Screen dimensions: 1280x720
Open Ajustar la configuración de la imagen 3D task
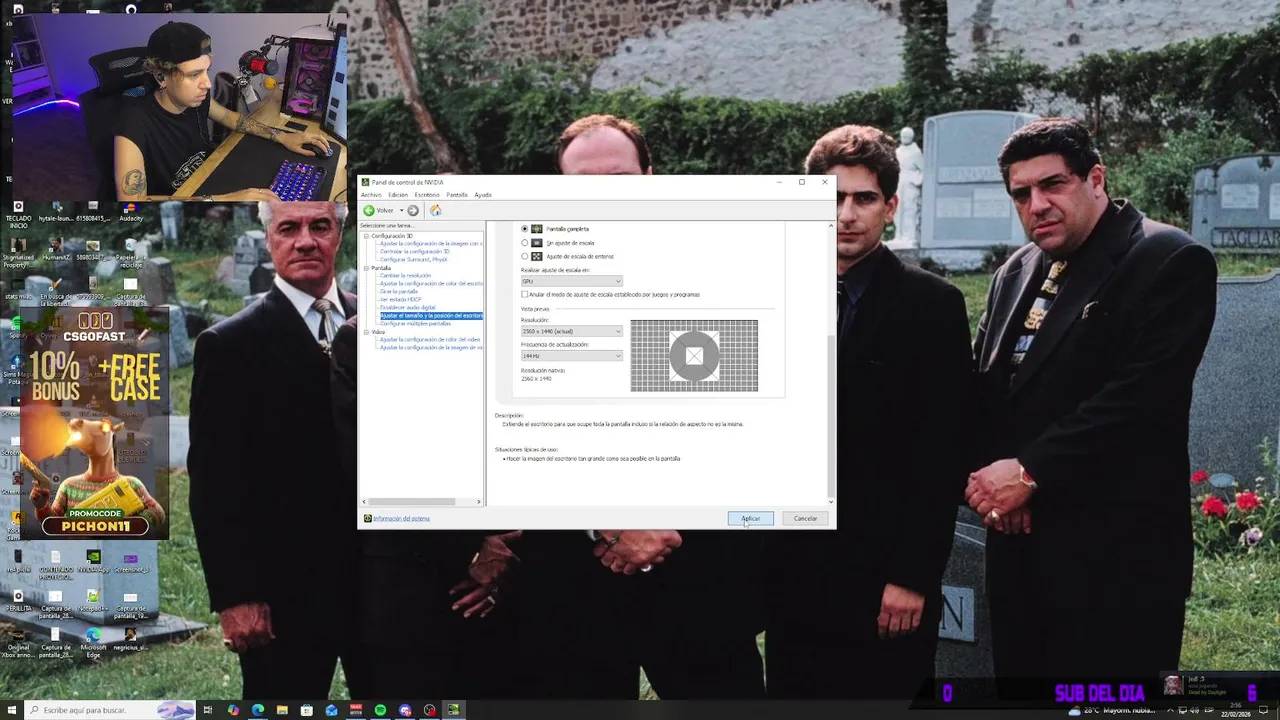coord(431,244)
